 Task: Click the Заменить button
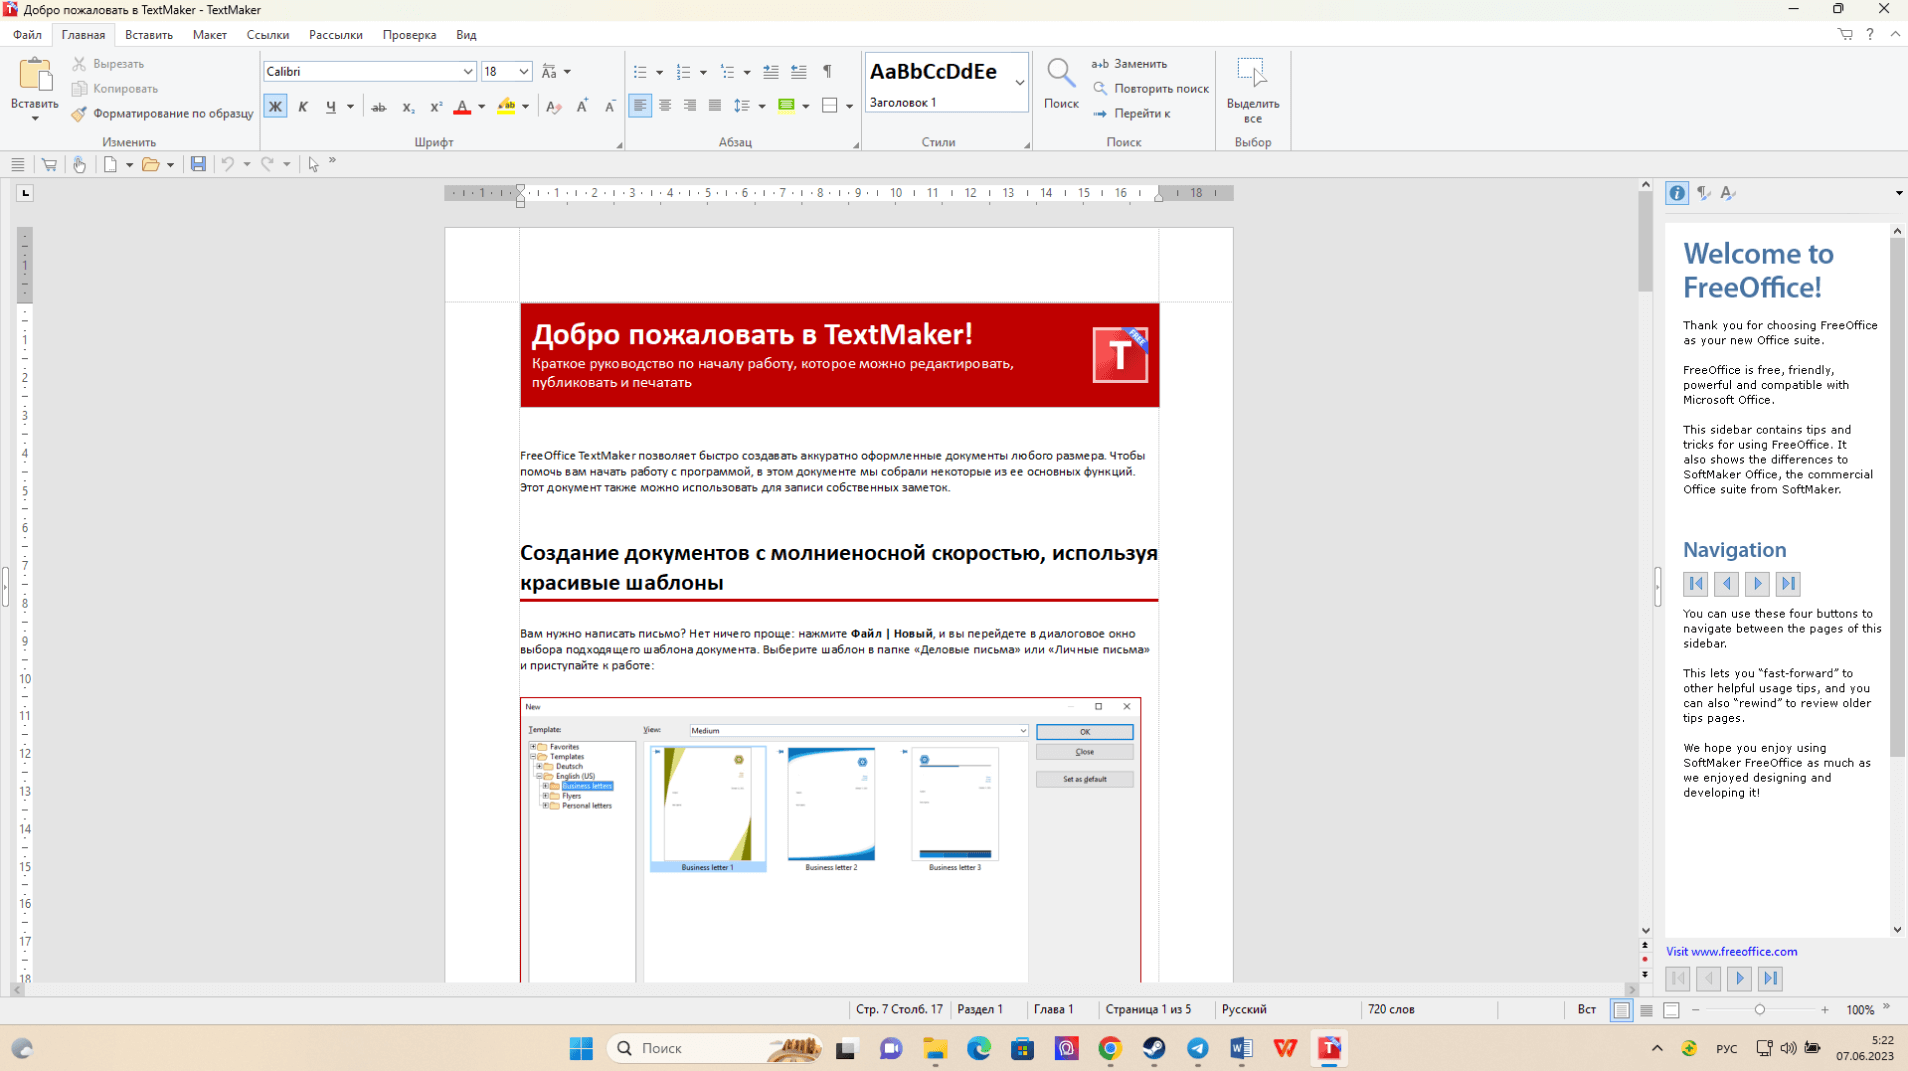pyautogui.click(x=1130, y=64)
